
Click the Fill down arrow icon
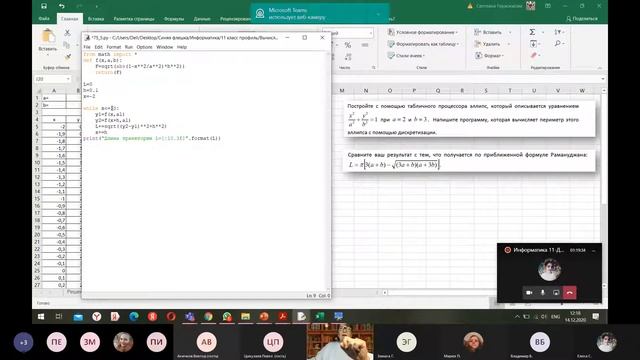[533, 43]
